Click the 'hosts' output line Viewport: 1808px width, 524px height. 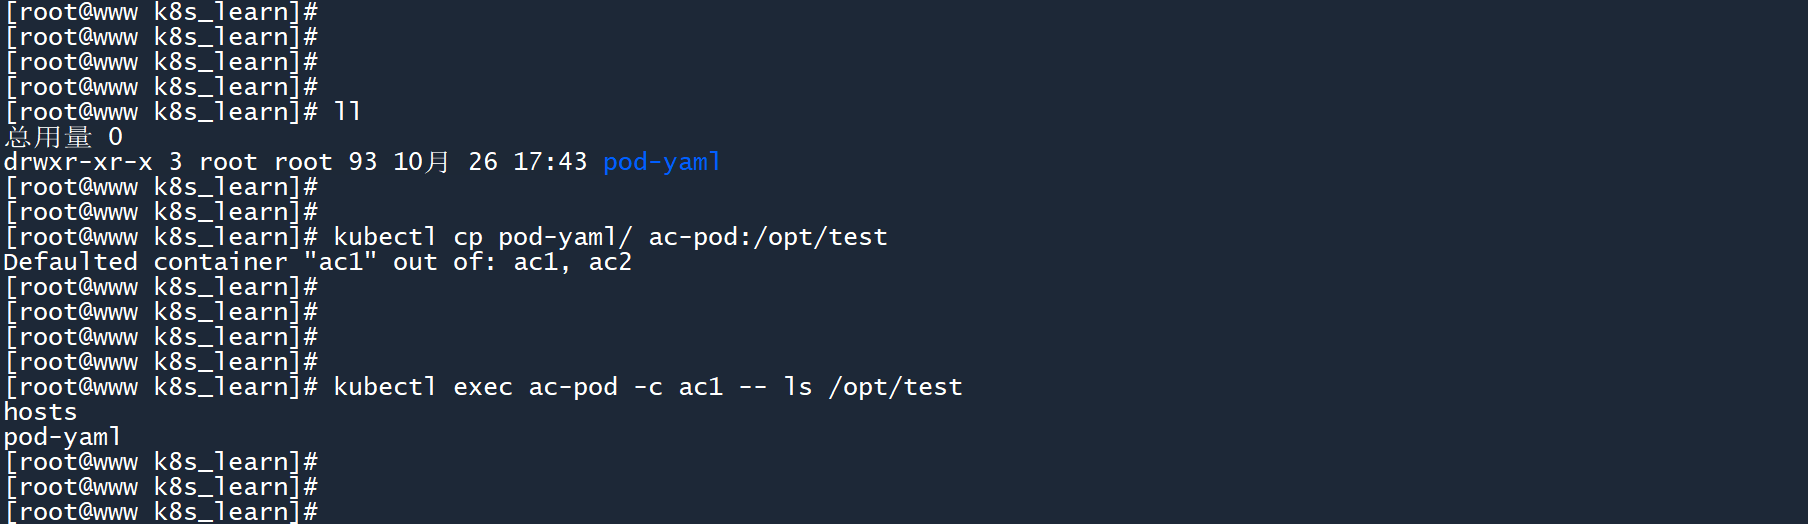(40, 412)
